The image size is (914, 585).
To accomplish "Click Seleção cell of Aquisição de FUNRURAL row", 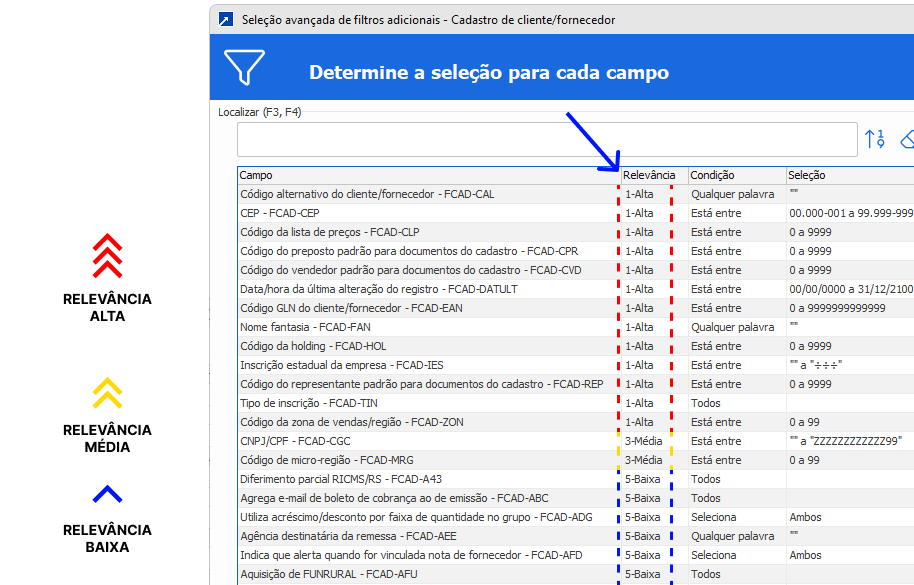I will [848, 574].
